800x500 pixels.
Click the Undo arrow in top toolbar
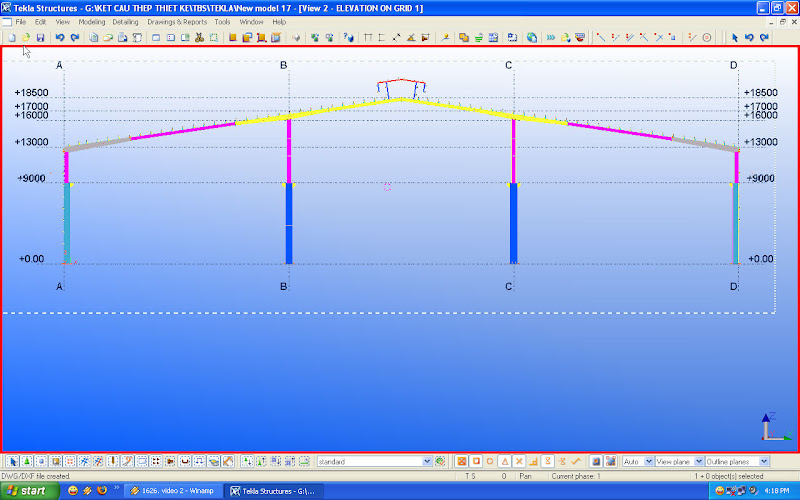pyautogui.click(x=60, y=37)
